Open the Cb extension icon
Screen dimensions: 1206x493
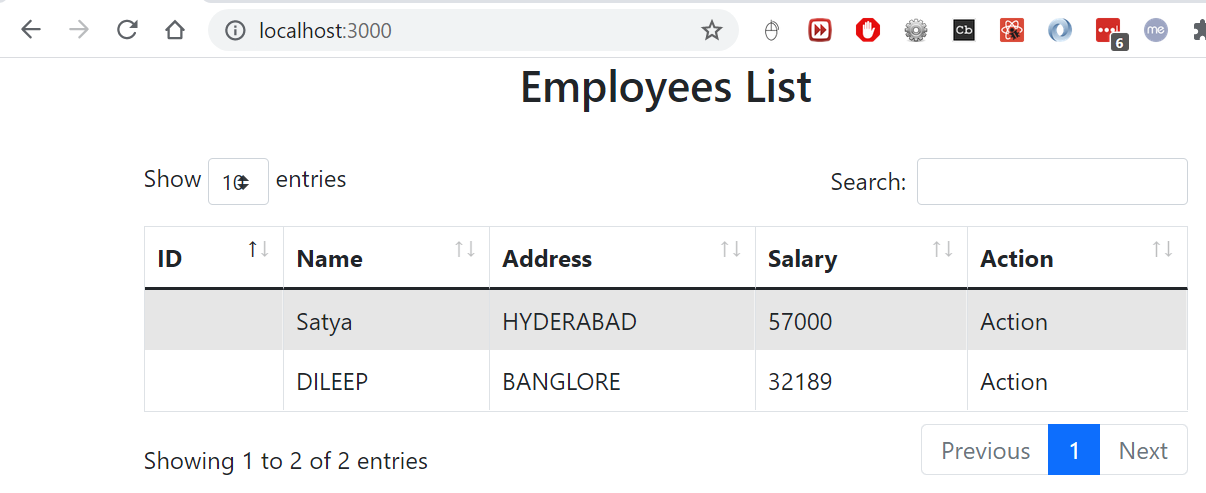tap(963, 31)
